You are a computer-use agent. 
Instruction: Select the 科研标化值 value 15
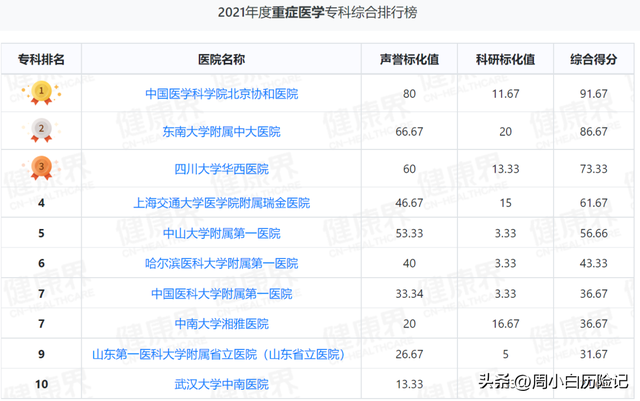click(x=505, y=203)
